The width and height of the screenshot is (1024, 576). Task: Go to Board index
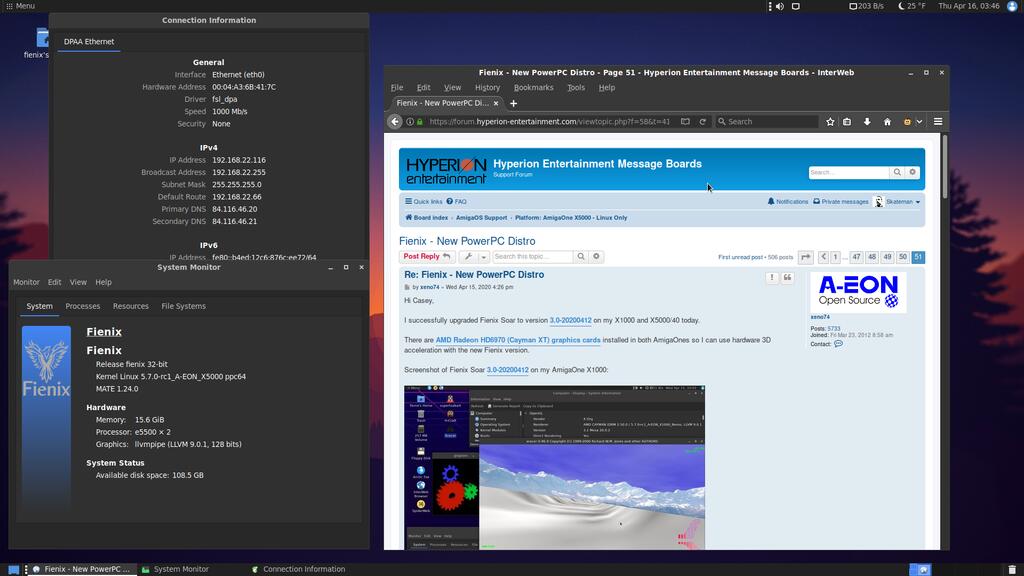426,217
